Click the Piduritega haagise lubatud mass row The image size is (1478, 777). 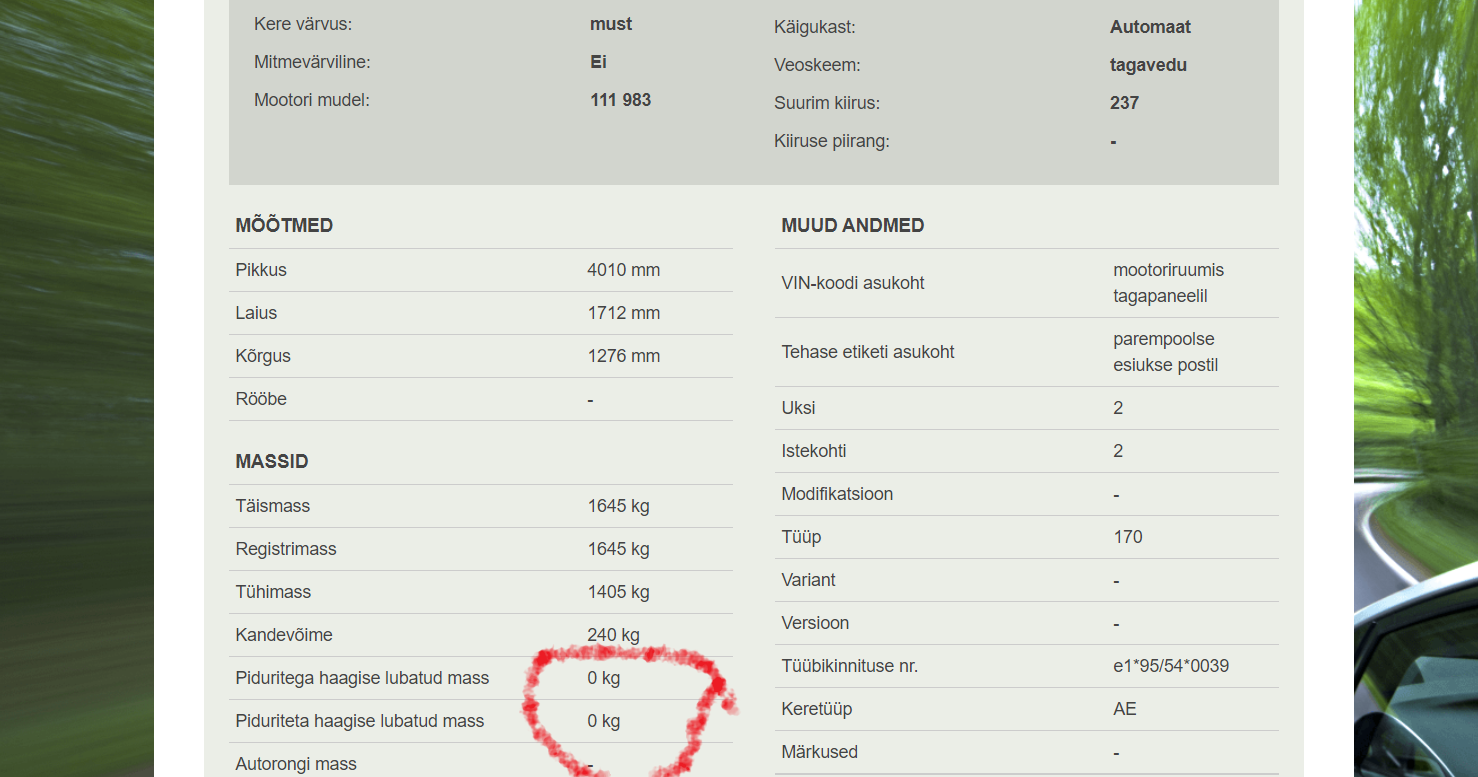481,678
